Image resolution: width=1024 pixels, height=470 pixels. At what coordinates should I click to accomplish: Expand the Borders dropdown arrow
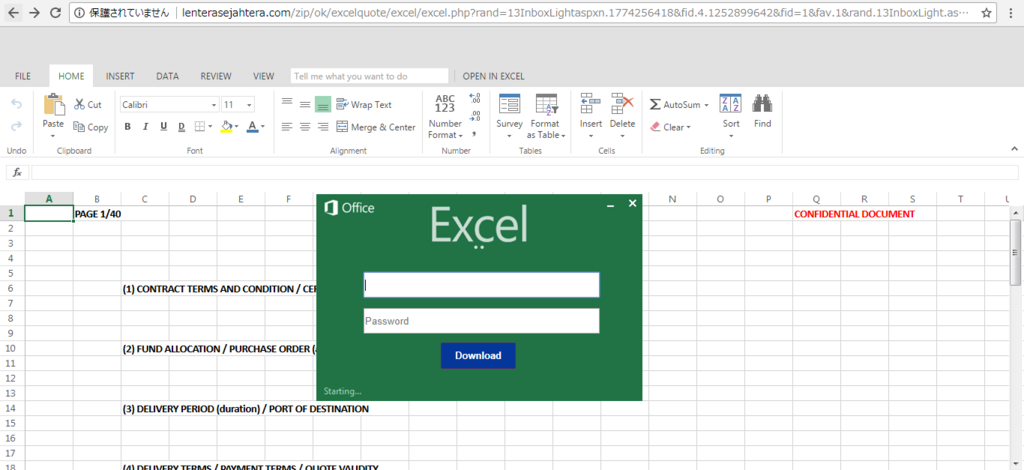(x=210, y=127)
